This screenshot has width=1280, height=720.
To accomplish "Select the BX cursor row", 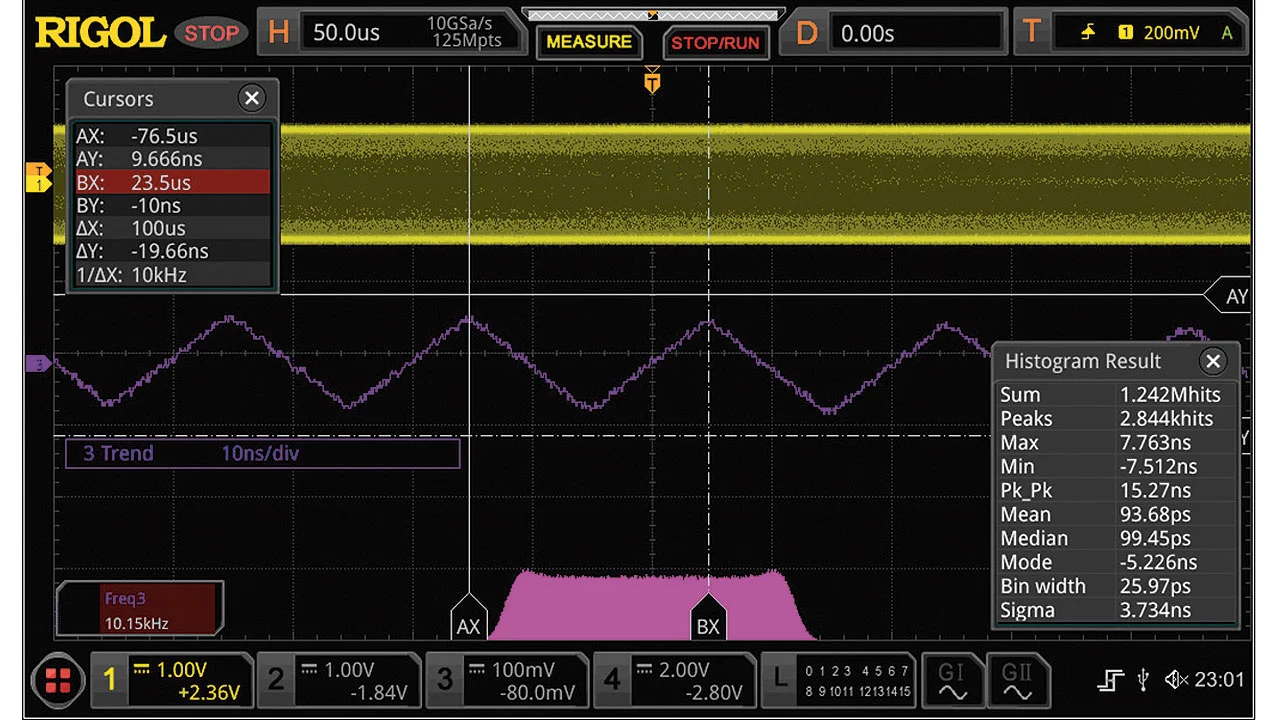I will [171, 182].
